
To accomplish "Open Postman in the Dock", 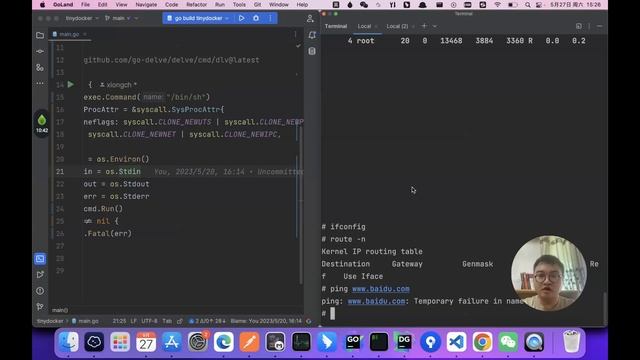I will [x=249, y=342].
